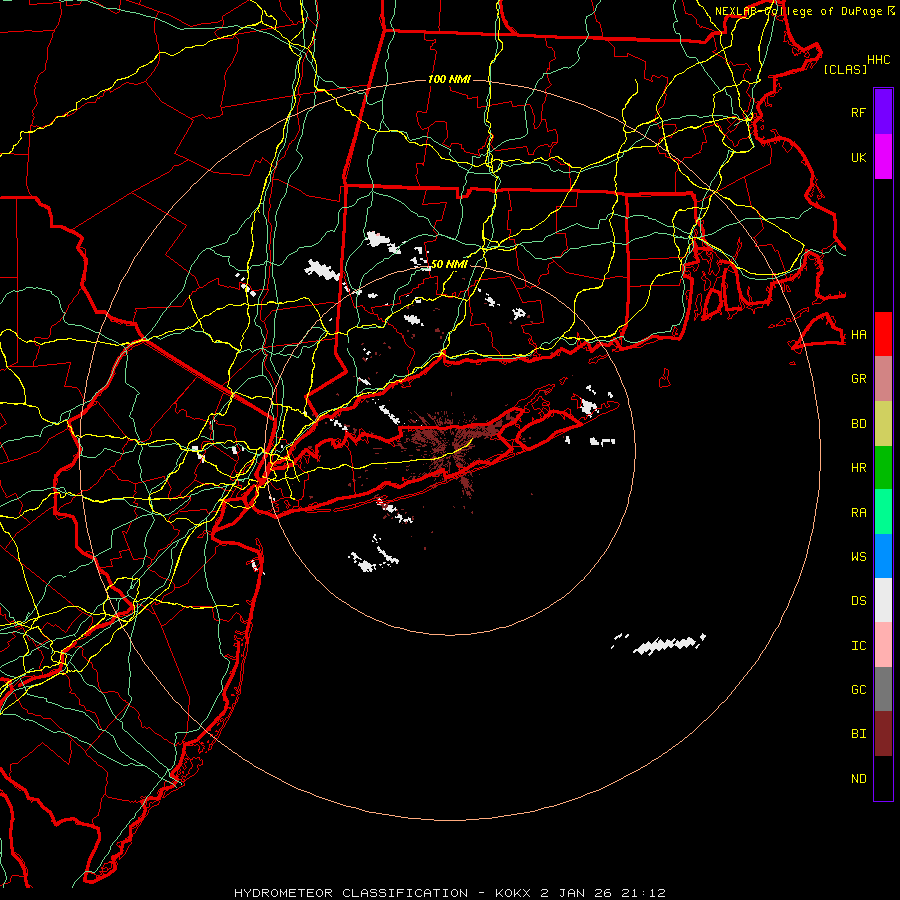Click the light pink IC legend swatch
This screenshot has height=900, width=900.
pos(883,645)
